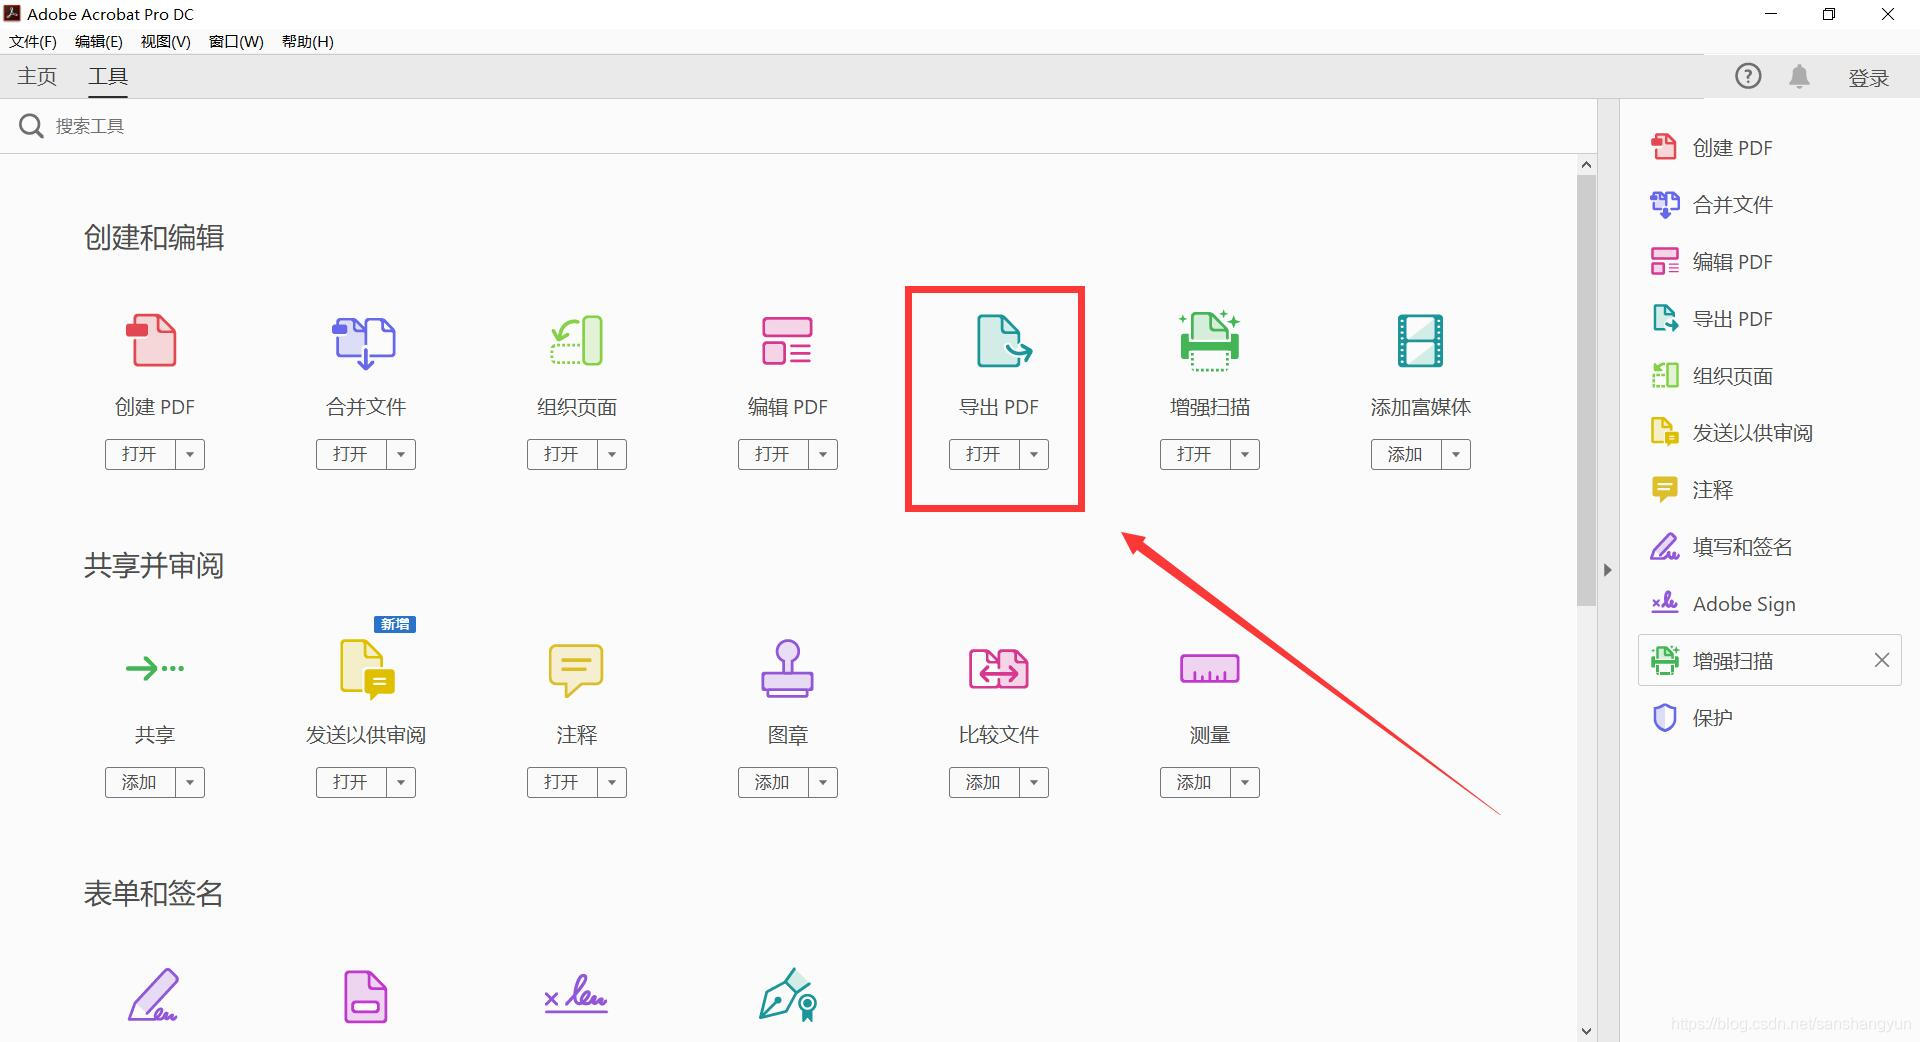Click the Enhance Scans (增强扫描) icon in main grid

click(x=1209, y=341)
